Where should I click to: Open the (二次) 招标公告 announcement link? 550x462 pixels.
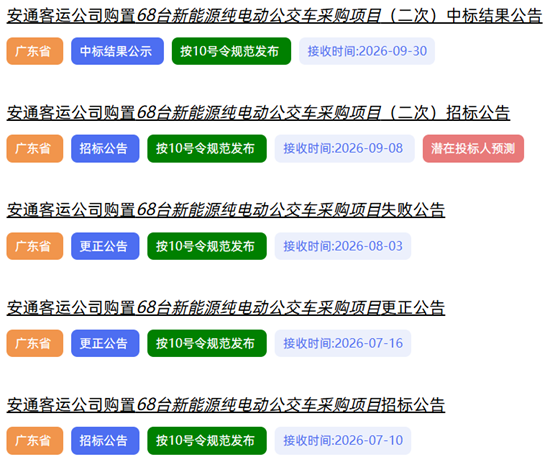(258, 113)
